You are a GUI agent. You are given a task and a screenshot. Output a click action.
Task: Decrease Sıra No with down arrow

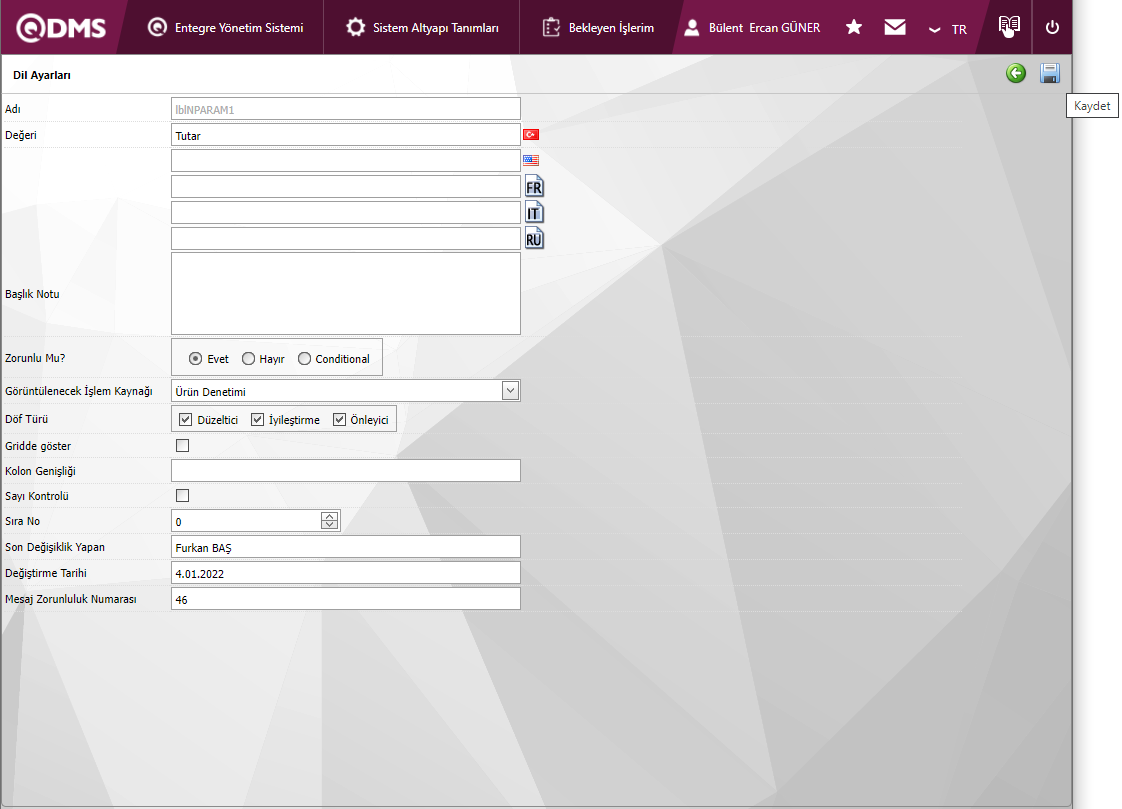(329, 525)
